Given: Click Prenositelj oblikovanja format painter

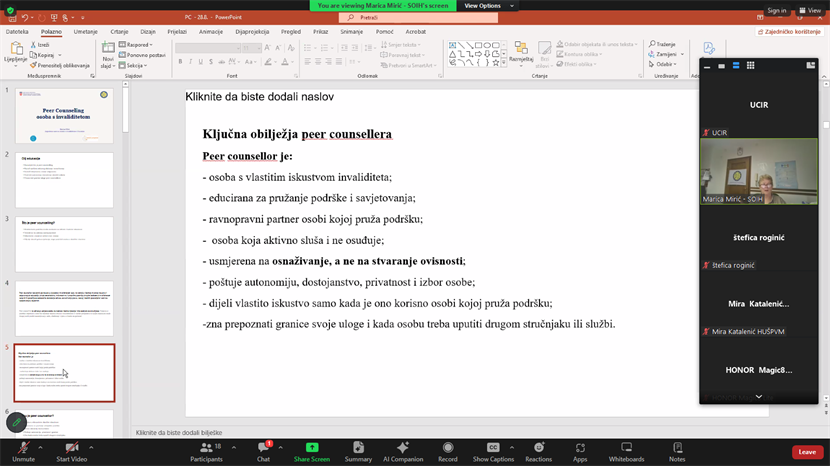Looking at the screenshot, I should click(60, 65).
